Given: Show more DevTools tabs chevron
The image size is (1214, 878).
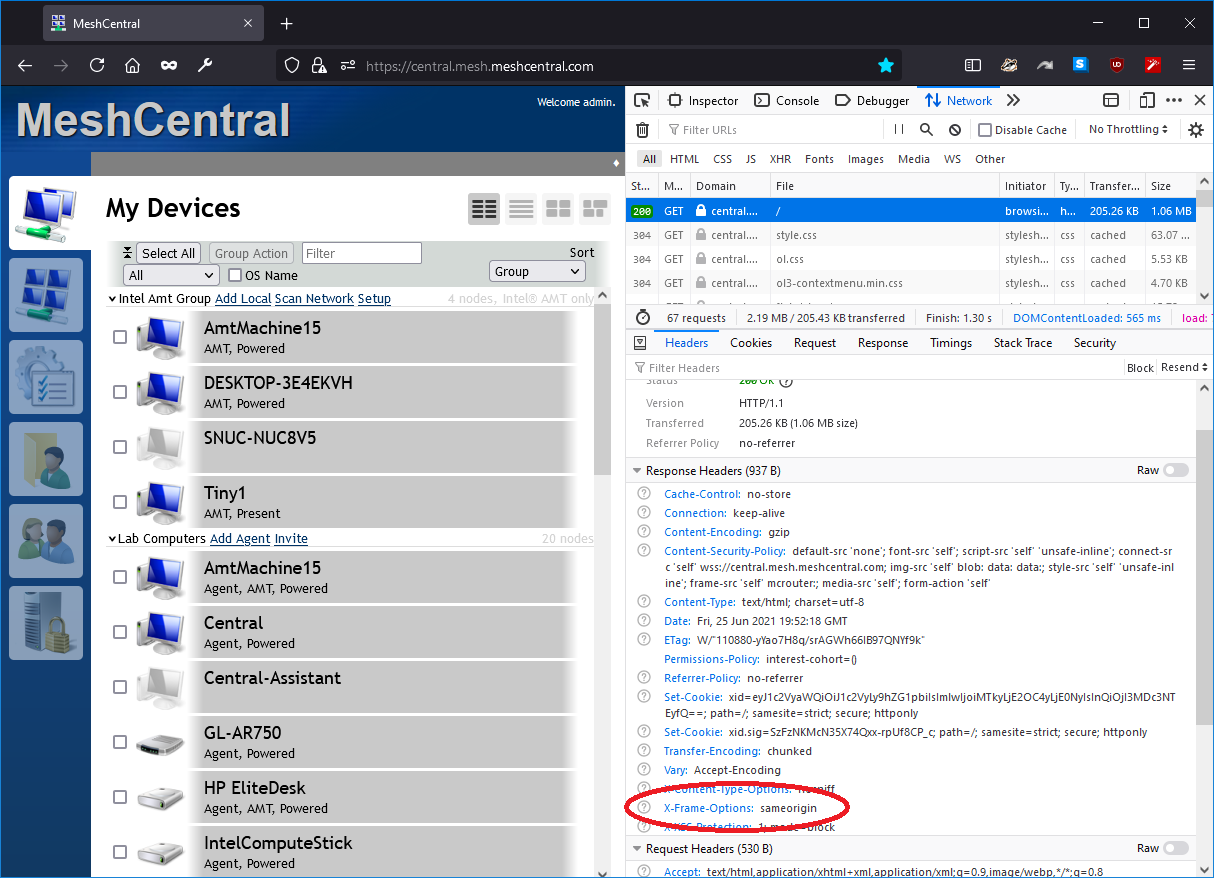Looking at the screenshot, I should click(1013, 100).
